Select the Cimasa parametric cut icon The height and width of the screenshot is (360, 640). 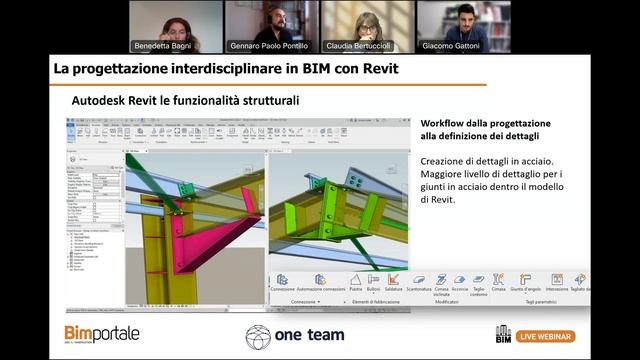click(x=498, y=280)
